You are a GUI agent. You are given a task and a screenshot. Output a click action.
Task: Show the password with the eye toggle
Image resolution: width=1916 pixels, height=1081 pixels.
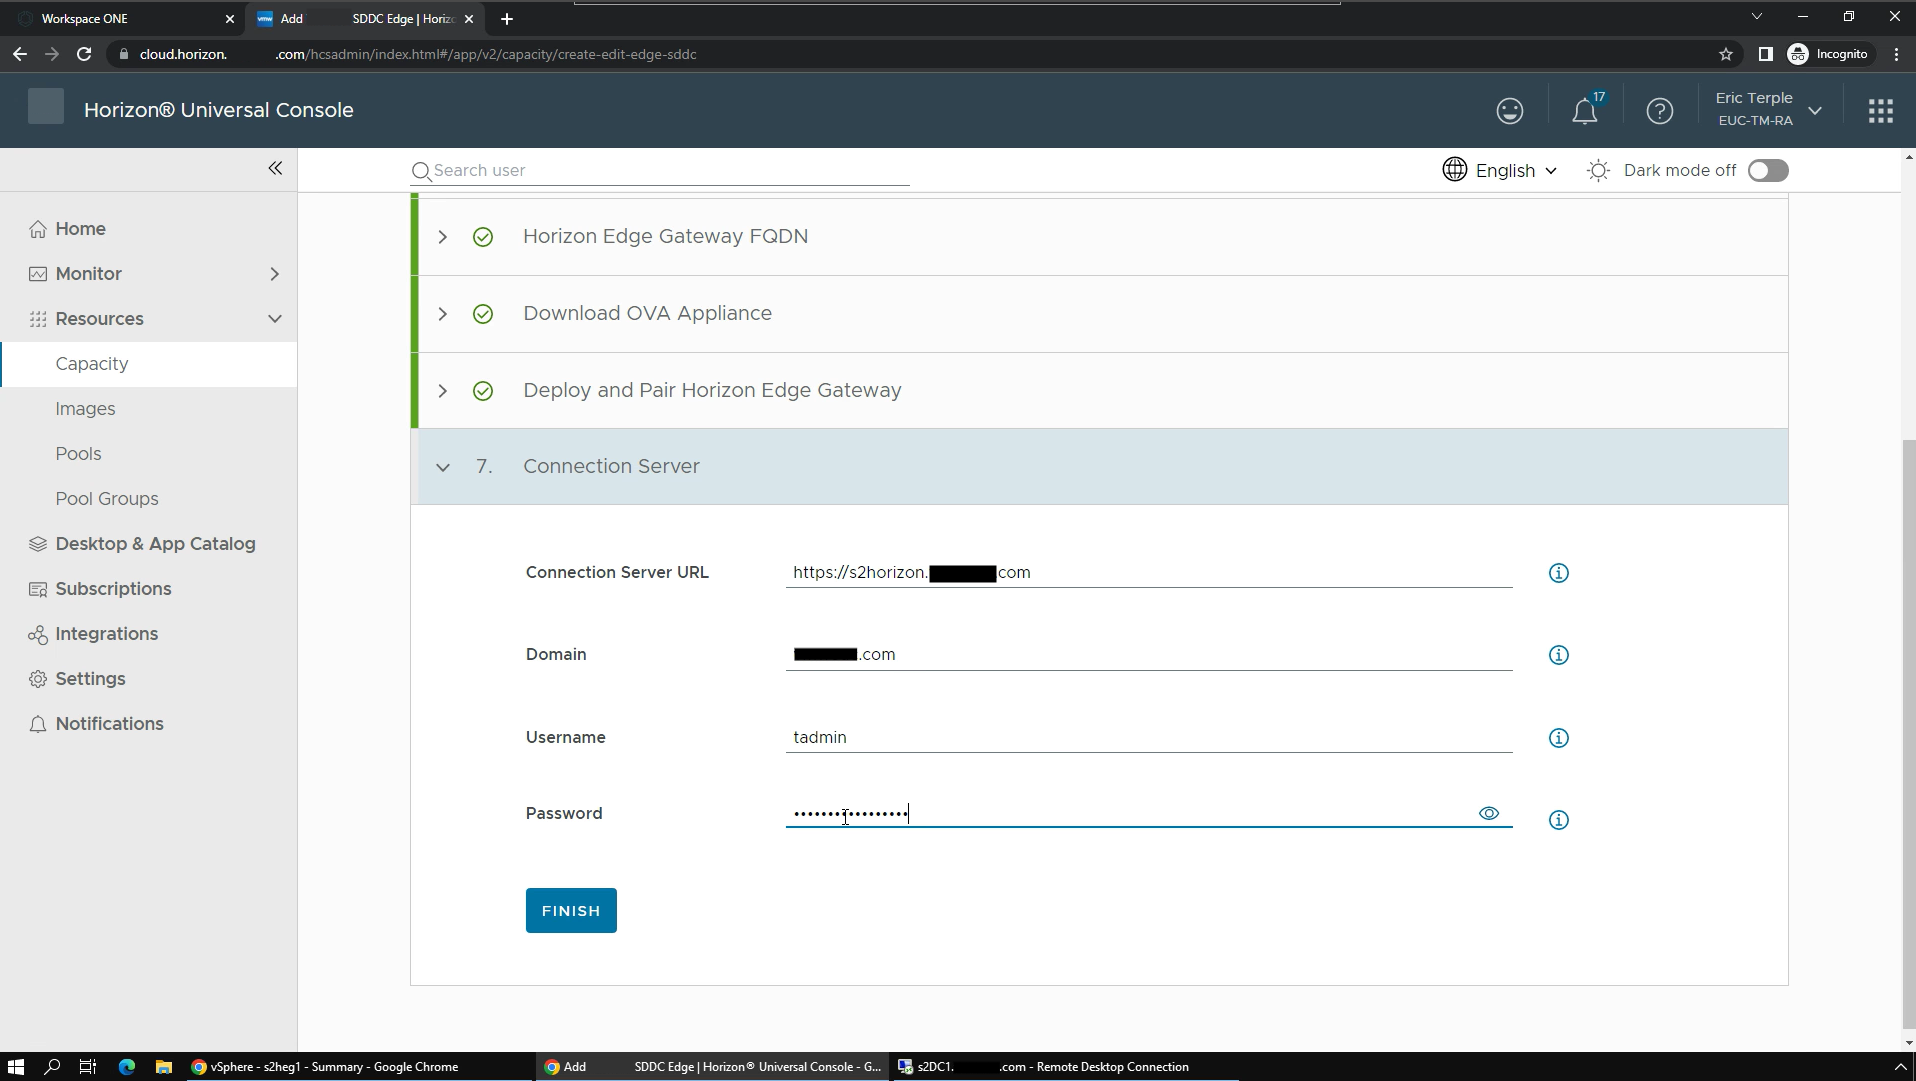1489,813
